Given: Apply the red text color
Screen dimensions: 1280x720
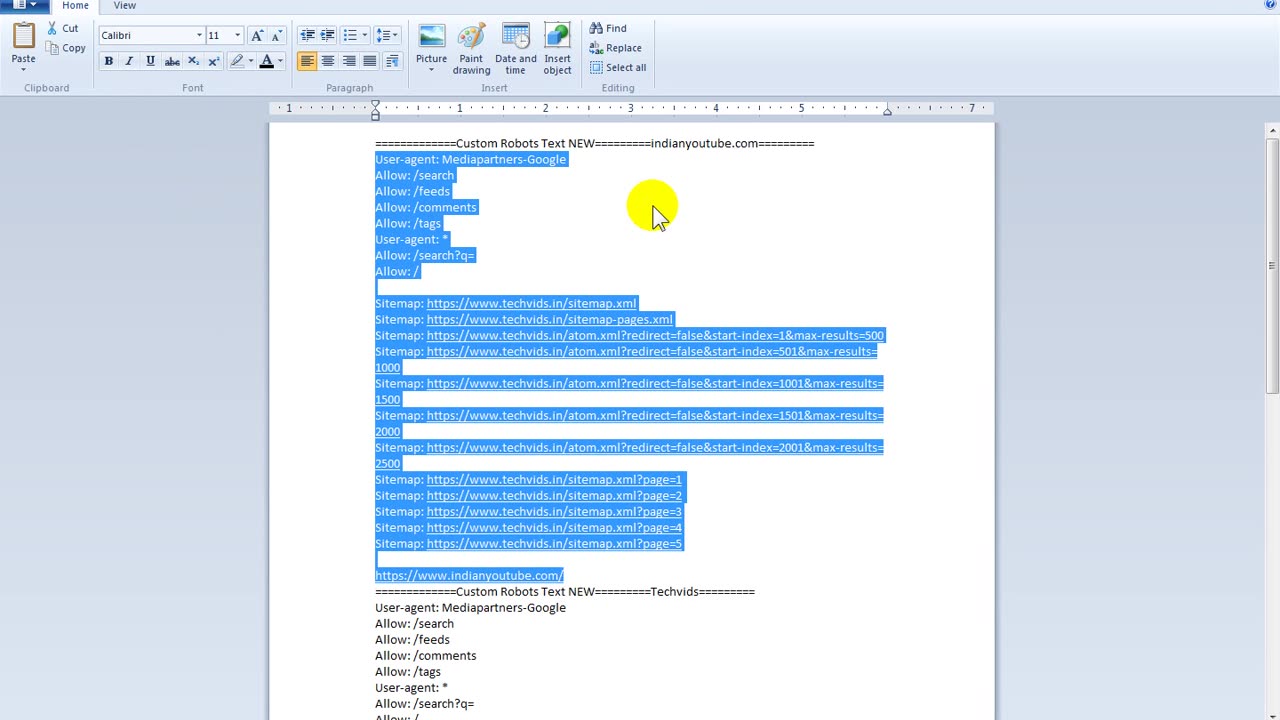Looking at the screenshot, I should click(266, 61).
